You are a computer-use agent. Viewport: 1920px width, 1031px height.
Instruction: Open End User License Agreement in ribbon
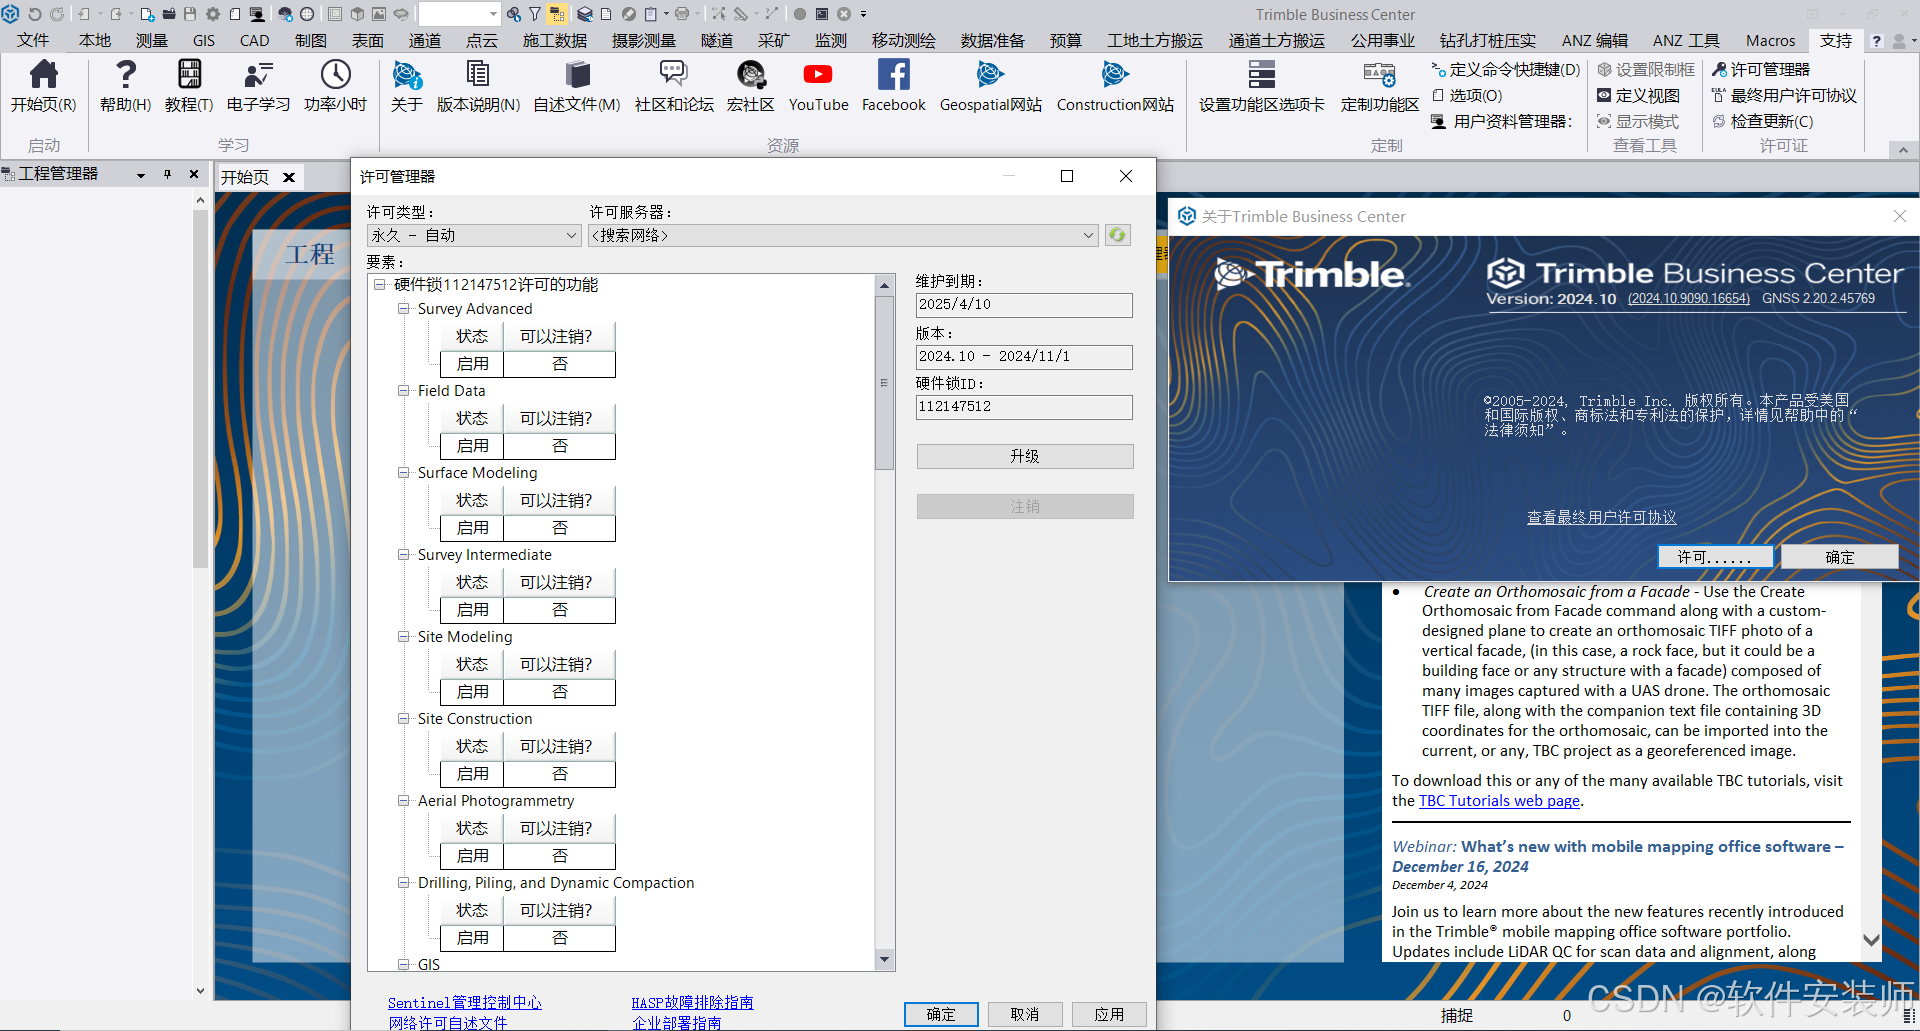[x=1784, y=95]
